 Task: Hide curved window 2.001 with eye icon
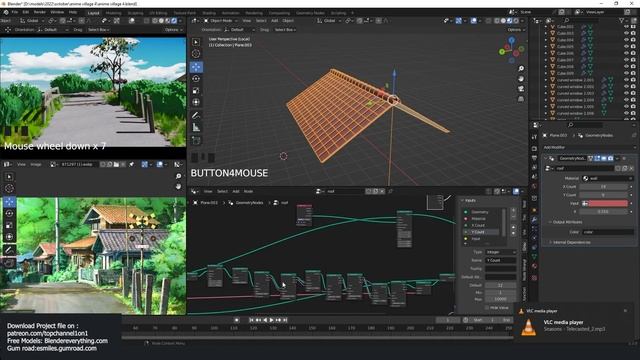point(626,80)
